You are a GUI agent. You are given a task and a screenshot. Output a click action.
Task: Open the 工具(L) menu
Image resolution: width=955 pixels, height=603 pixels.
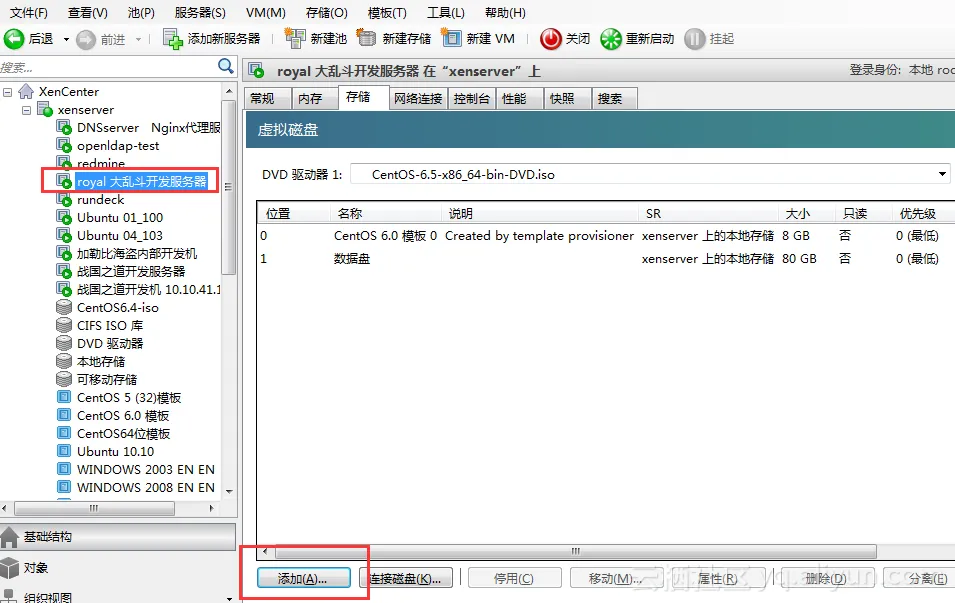(446, 13)
